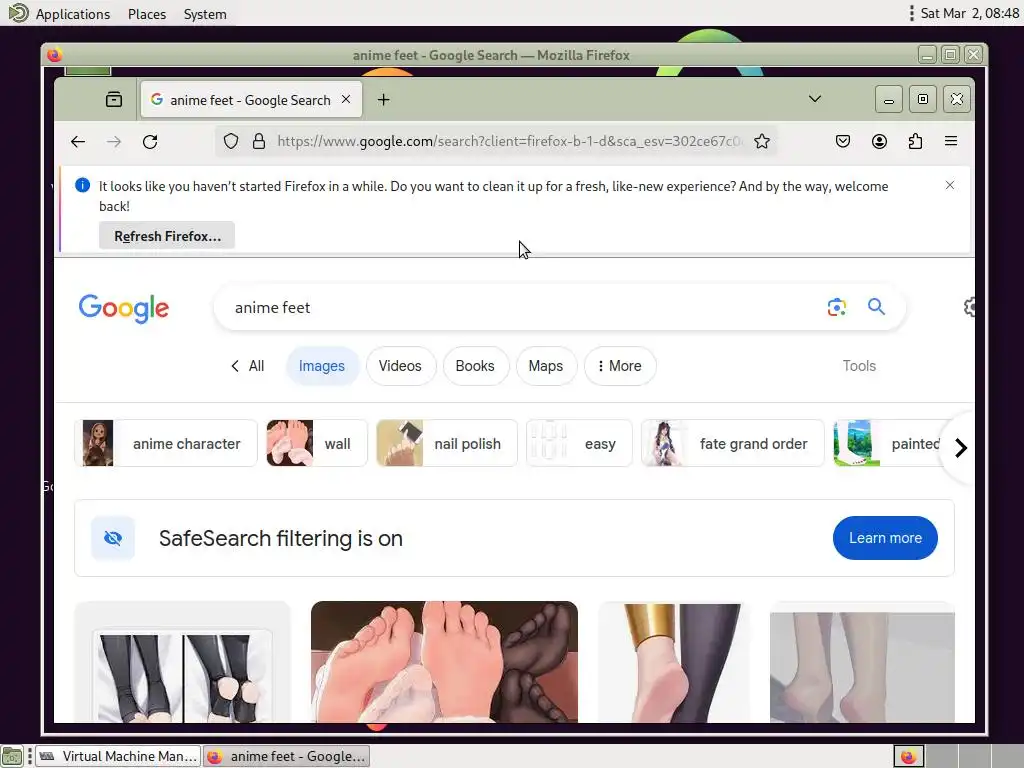Go back with the Firefox back arrow
The width and height of the screenshot is (1024, 768).
(x=78, y=142)
